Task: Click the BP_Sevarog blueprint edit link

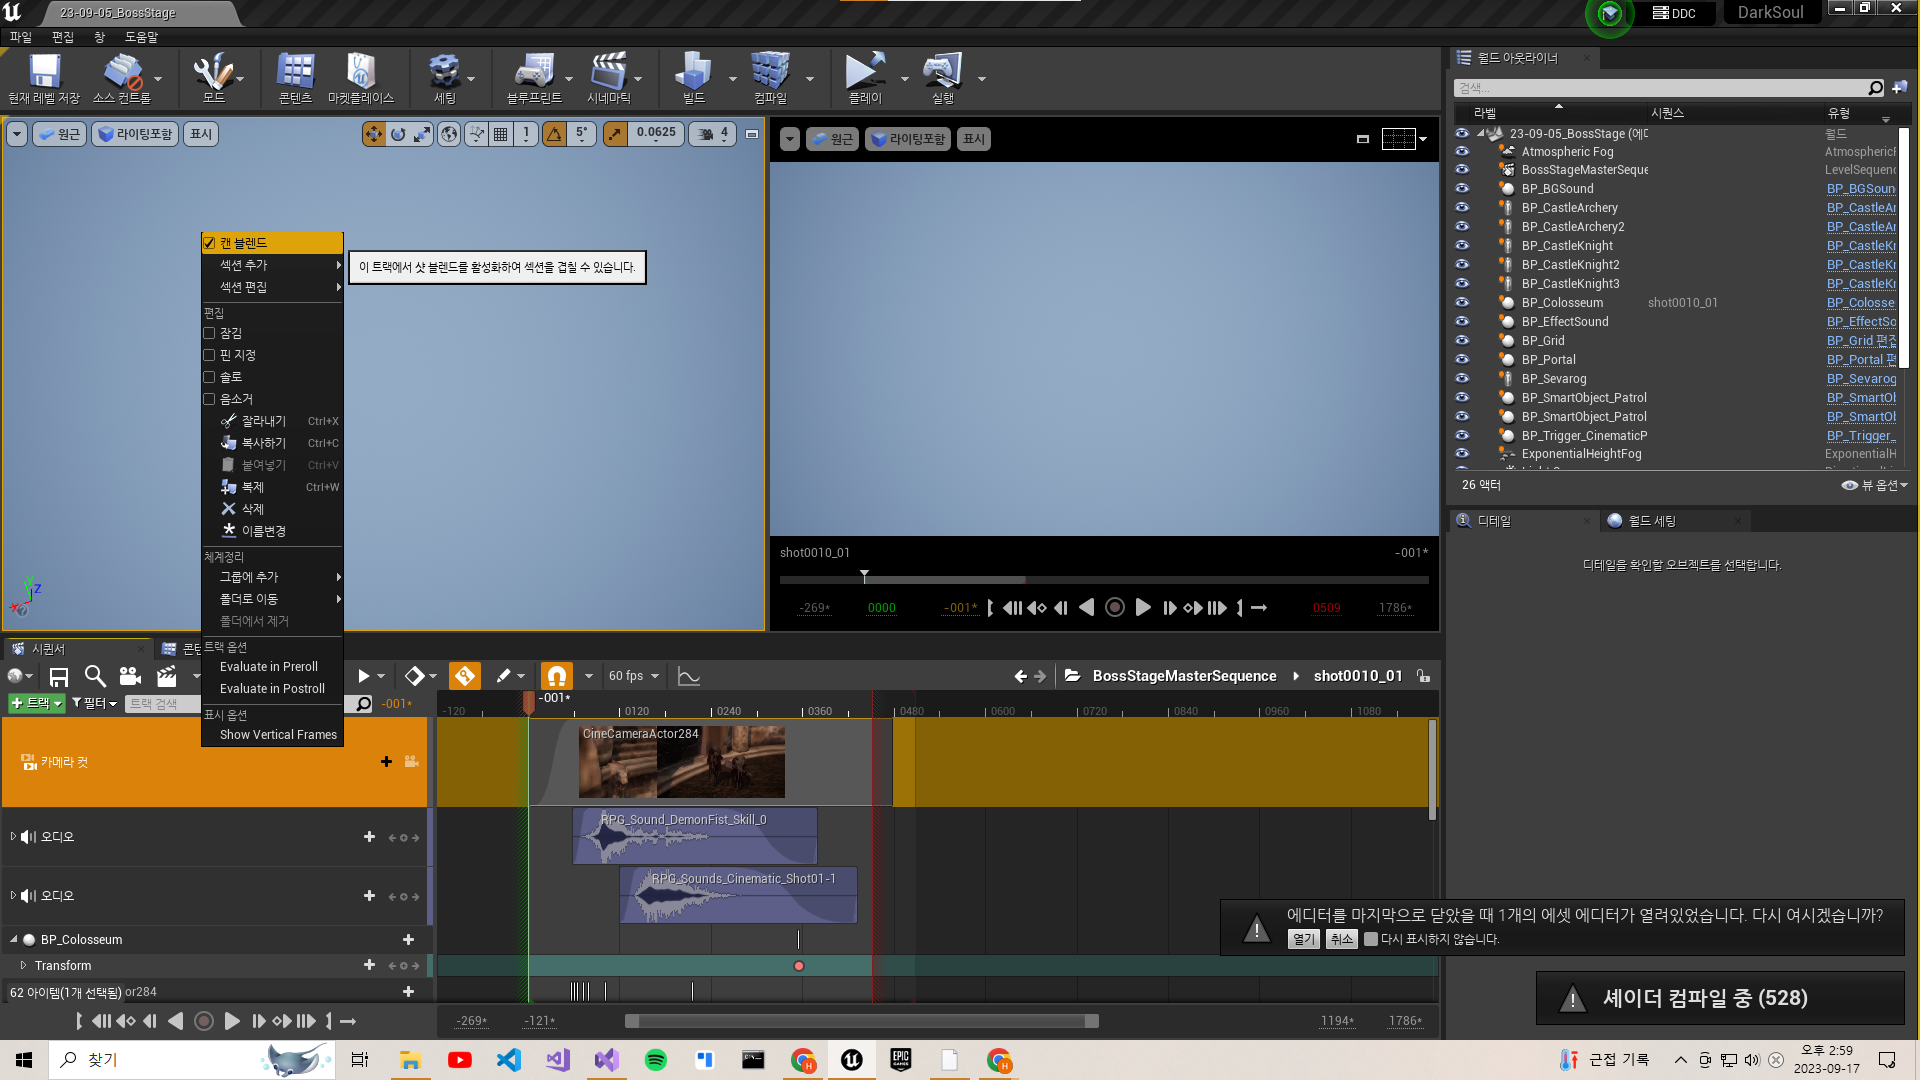Action: [x=1860, y=378]
